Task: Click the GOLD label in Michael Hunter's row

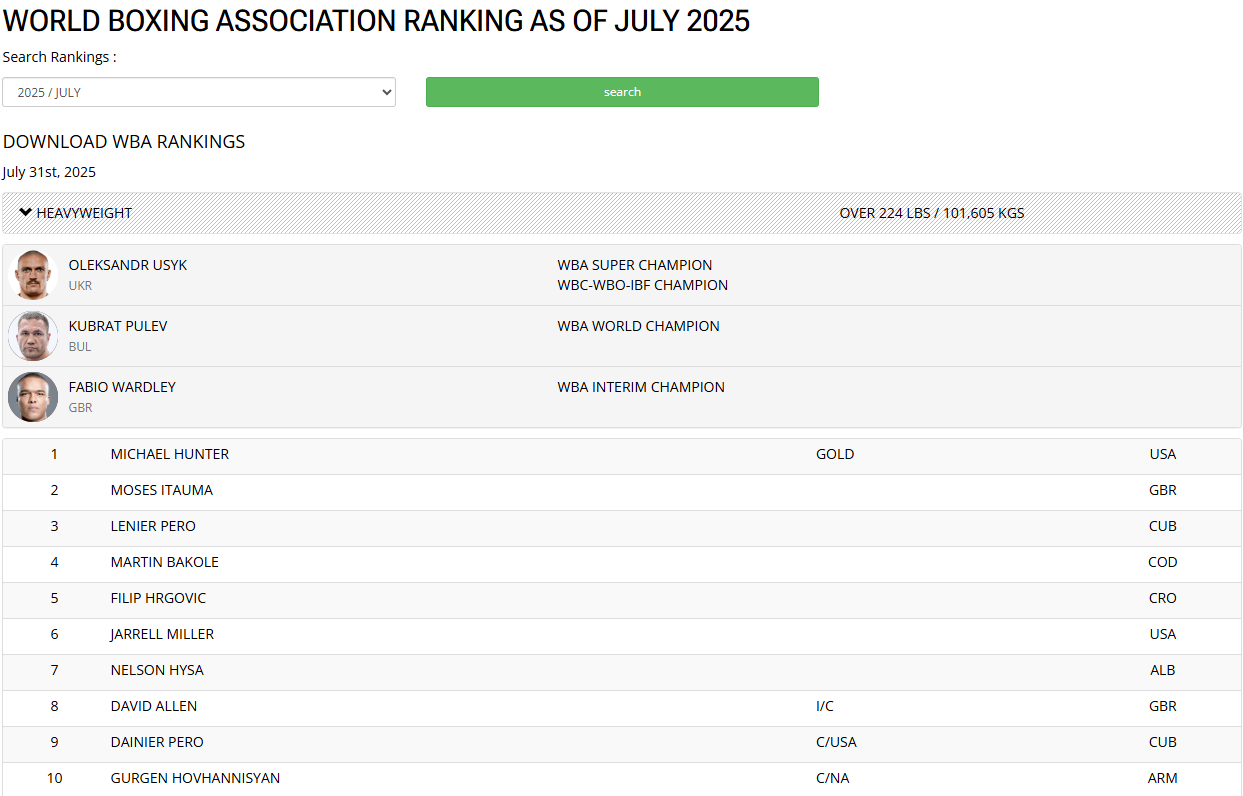Action: tap(835, 454)
